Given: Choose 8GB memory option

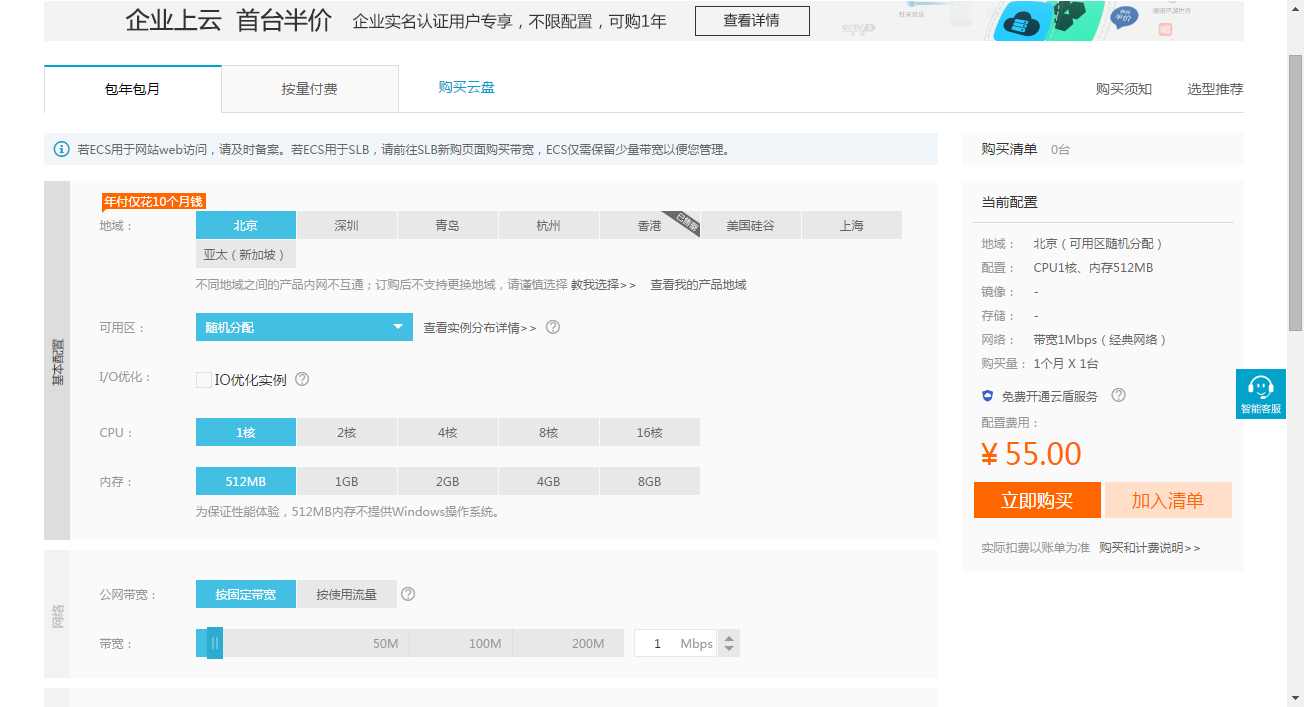Looking at the screenshot, I should pyautogui.click(x=650, y=481).
